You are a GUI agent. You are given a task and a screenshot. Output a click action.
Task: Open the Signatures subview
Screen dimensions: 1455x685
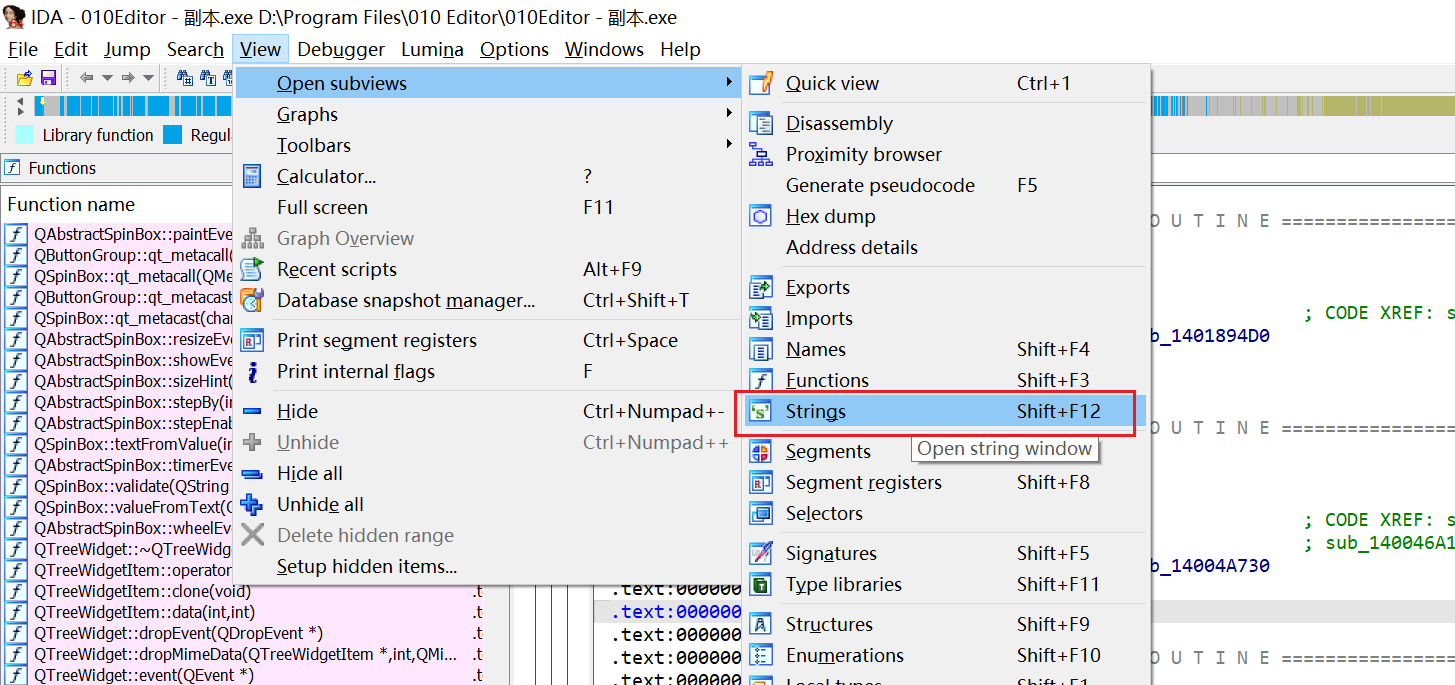pos(945,553)
